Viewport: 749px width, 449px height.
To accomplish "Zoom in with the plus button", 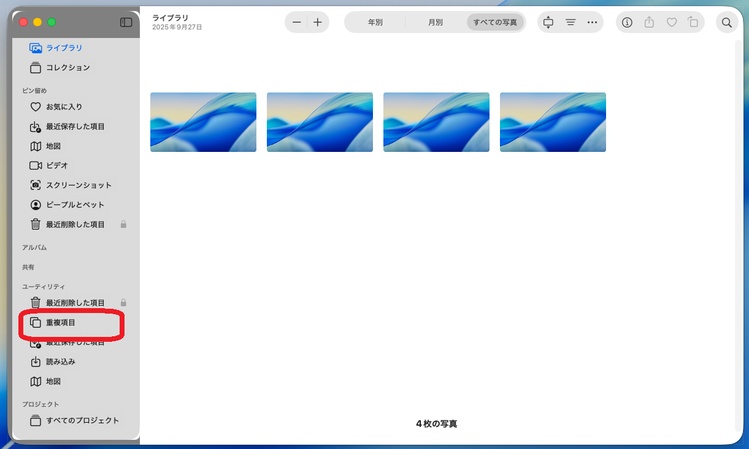I will click(318, 22).
